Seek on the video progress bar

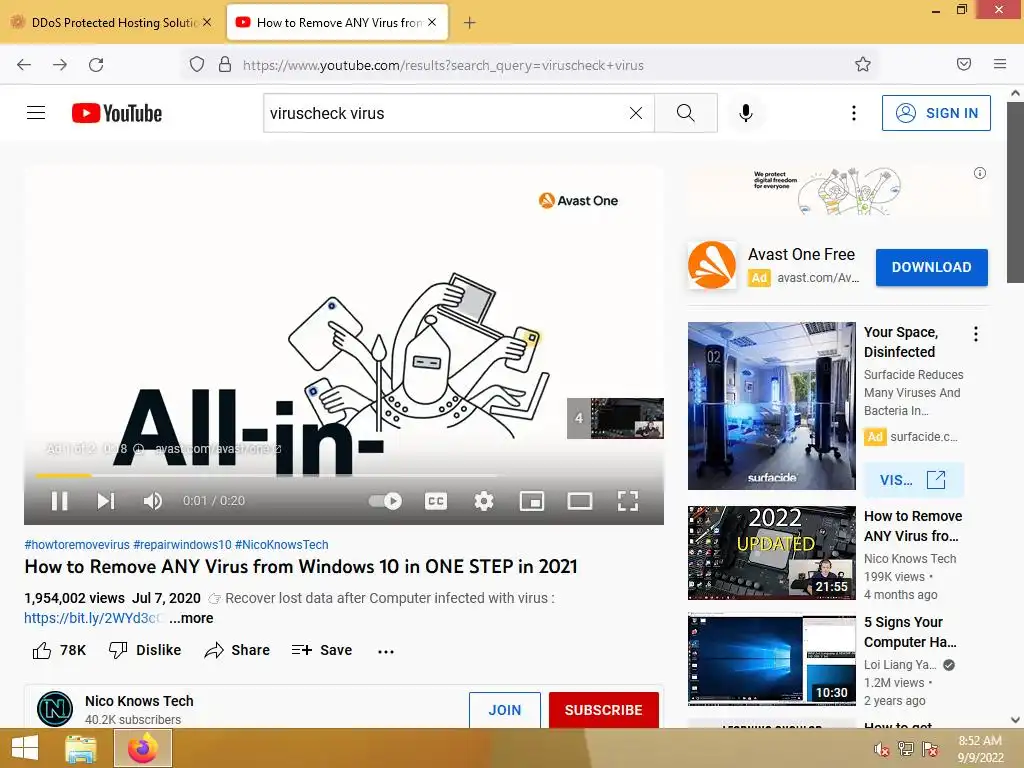(344, 475)
